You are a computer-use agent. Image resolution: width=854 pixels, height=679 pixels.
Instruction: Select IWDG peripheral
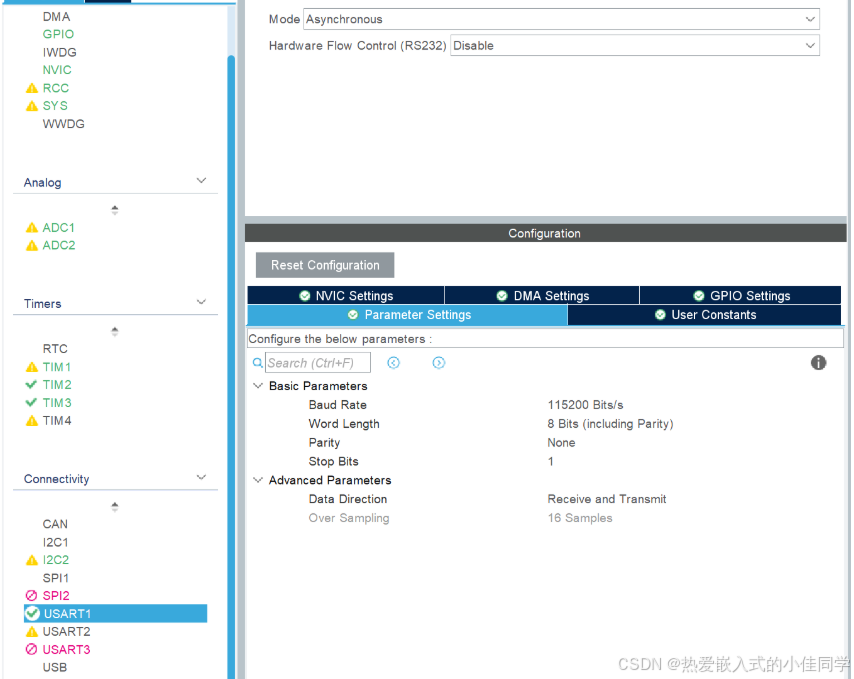(60, 52)
